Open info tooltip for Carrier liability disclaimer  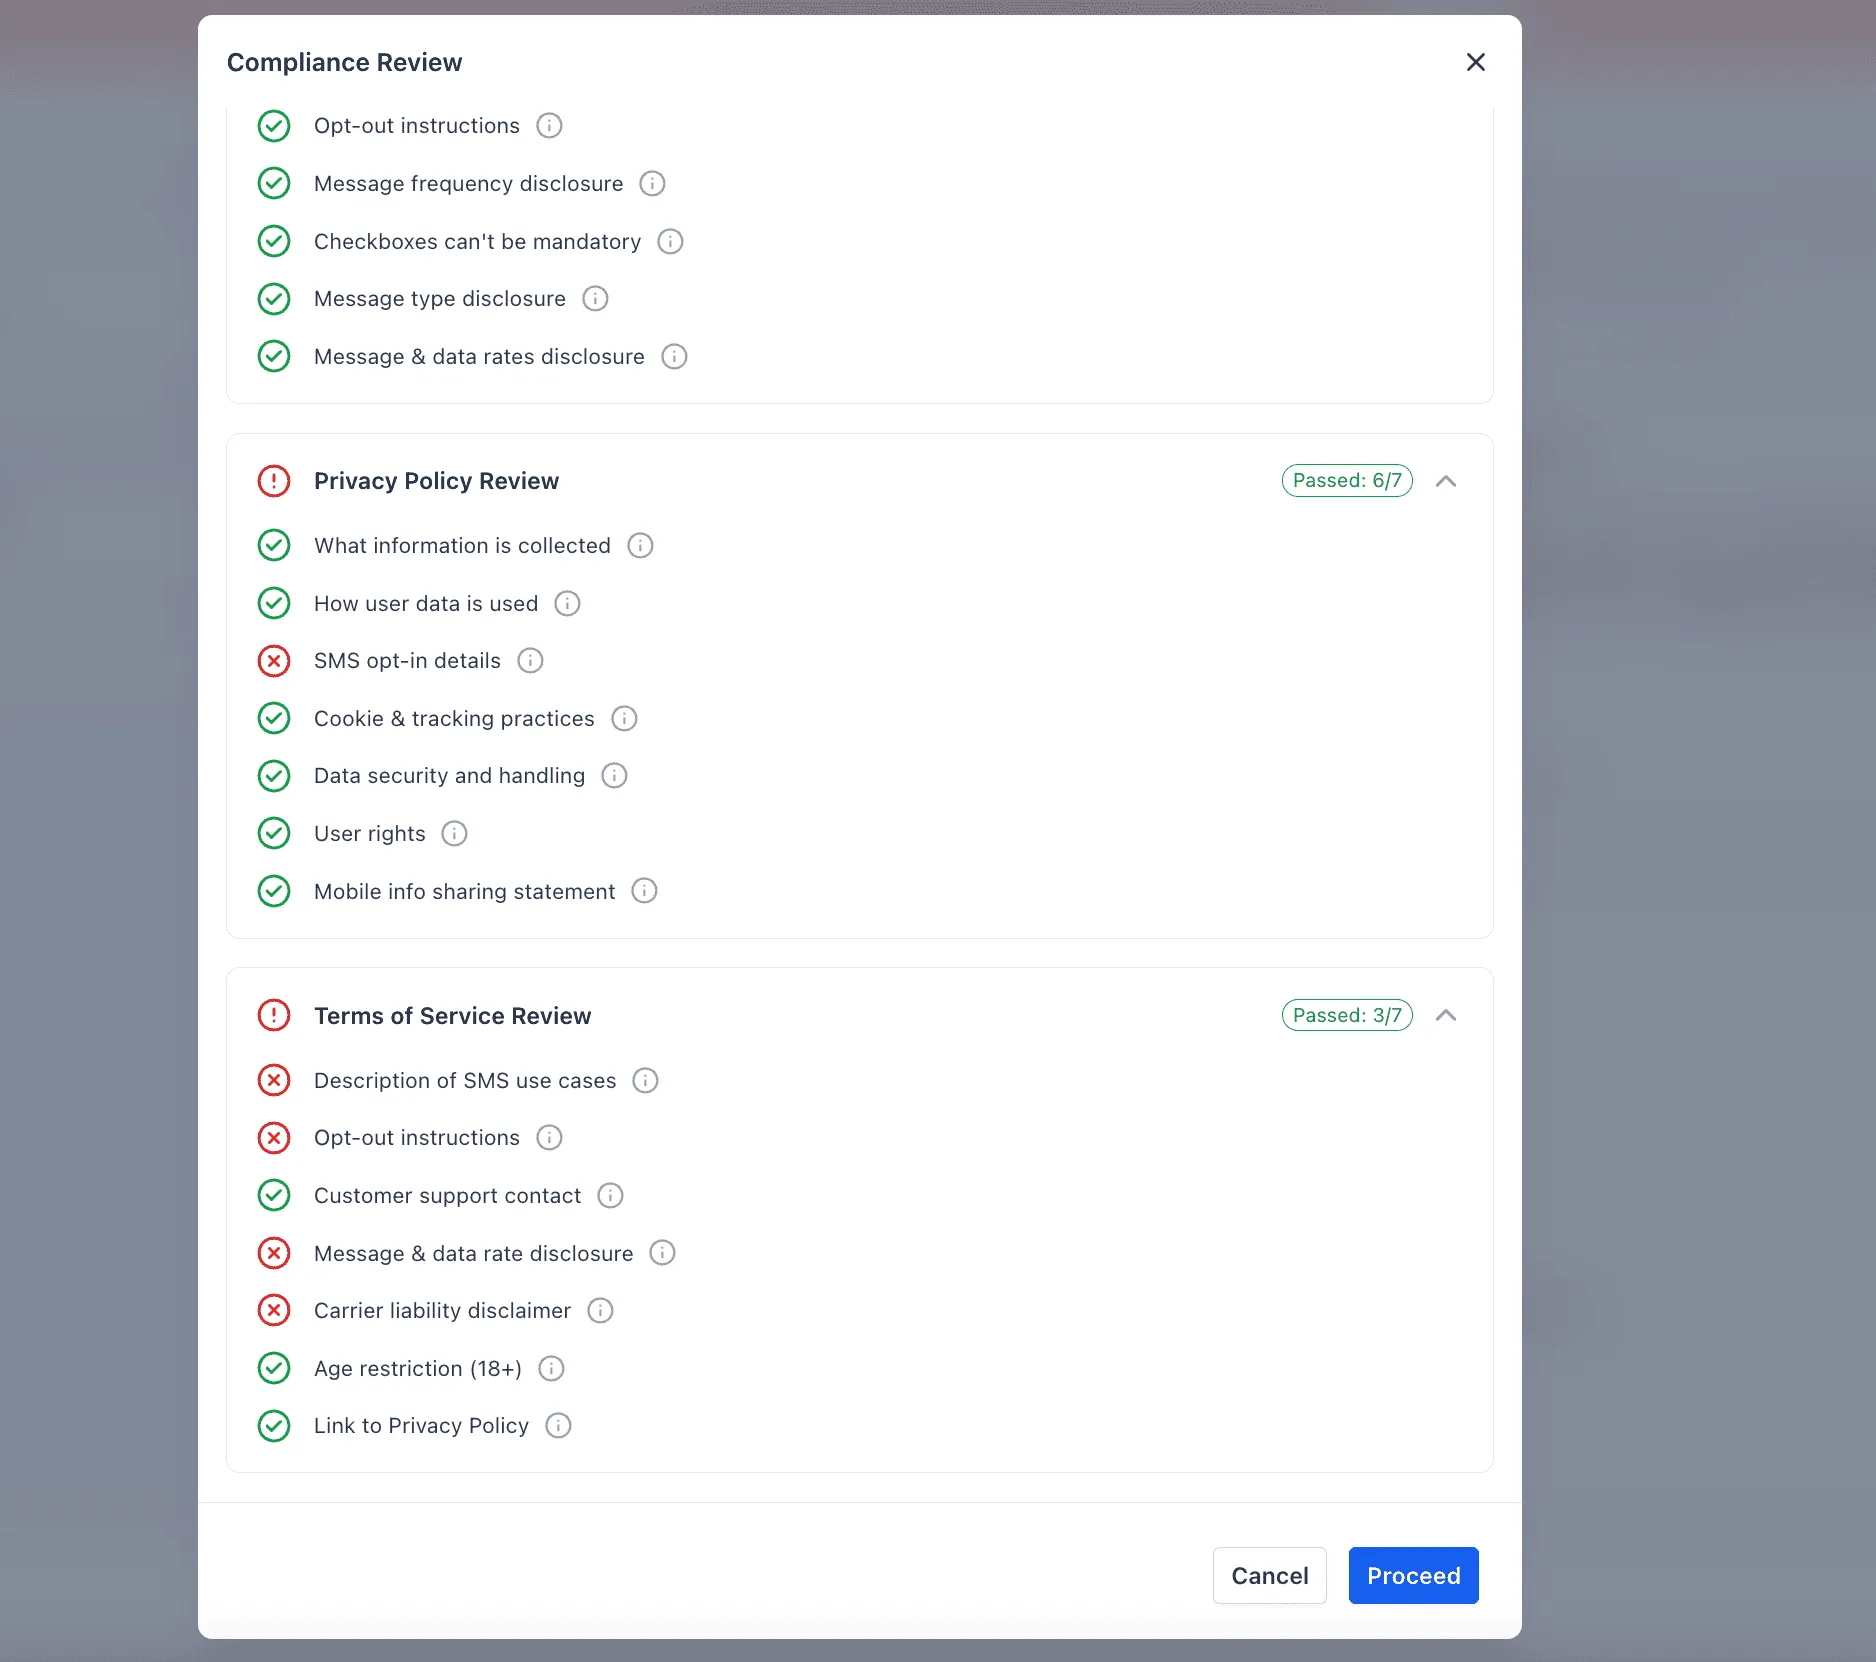click(x=600, y=1311)
